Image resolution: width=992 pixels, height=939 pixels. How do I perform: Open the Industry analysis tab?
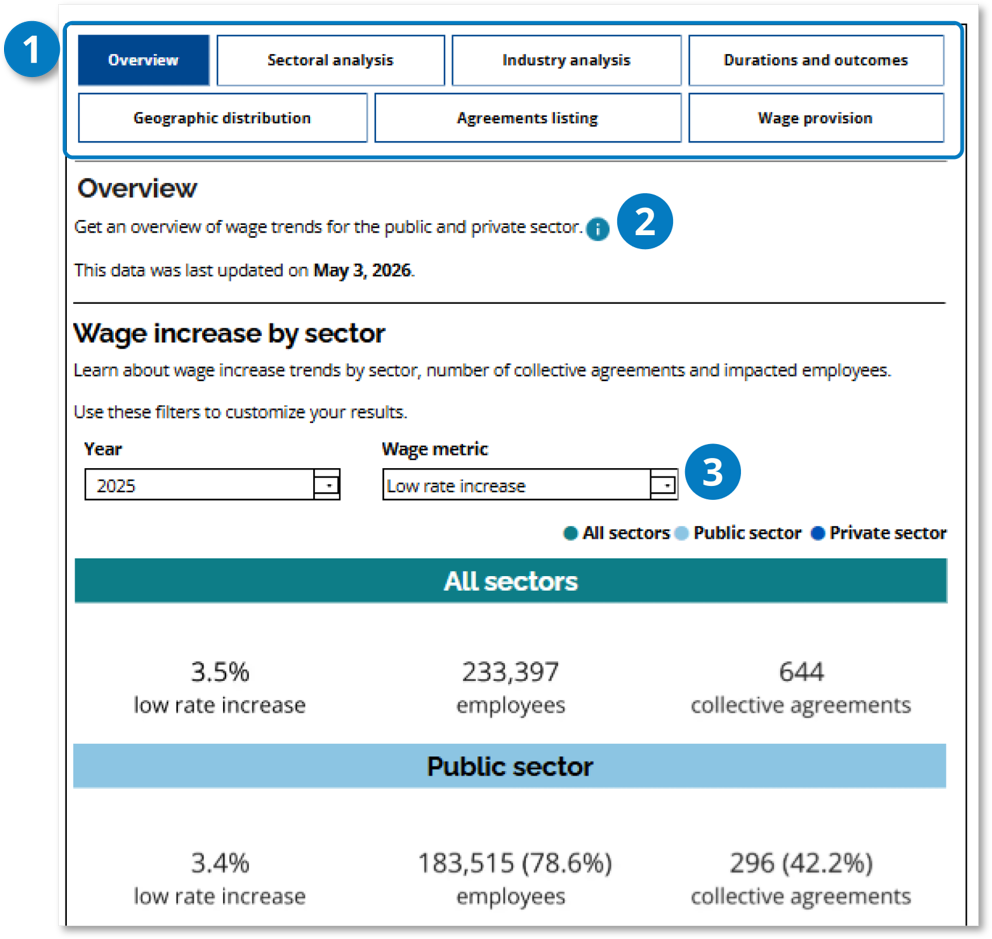[x=566, y=60]
